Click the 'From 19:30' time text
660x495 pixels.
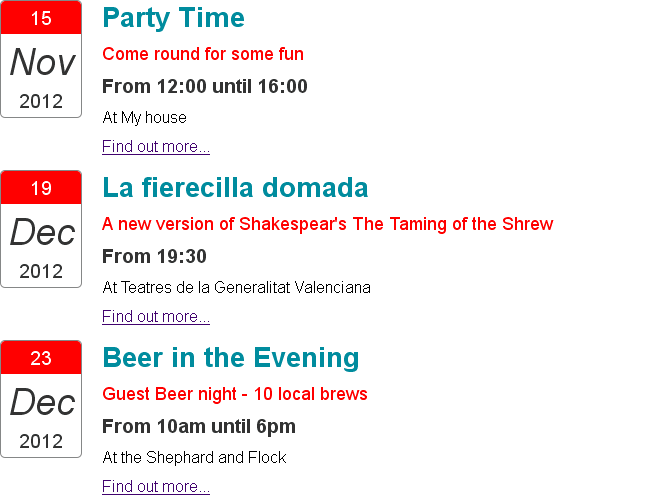point(155,257)
